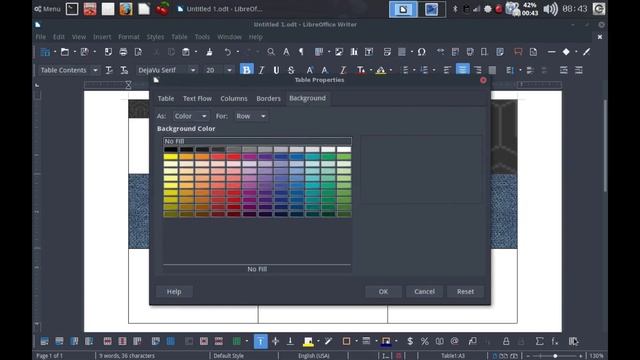Click the Highlighting Color icon
The image size is (640, 360).
point(381,70)
